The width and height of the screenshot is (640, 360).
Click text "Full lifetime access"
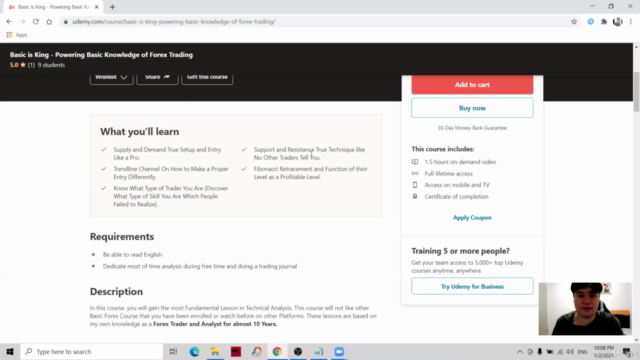pyautogui.click(x=449, y=173)
